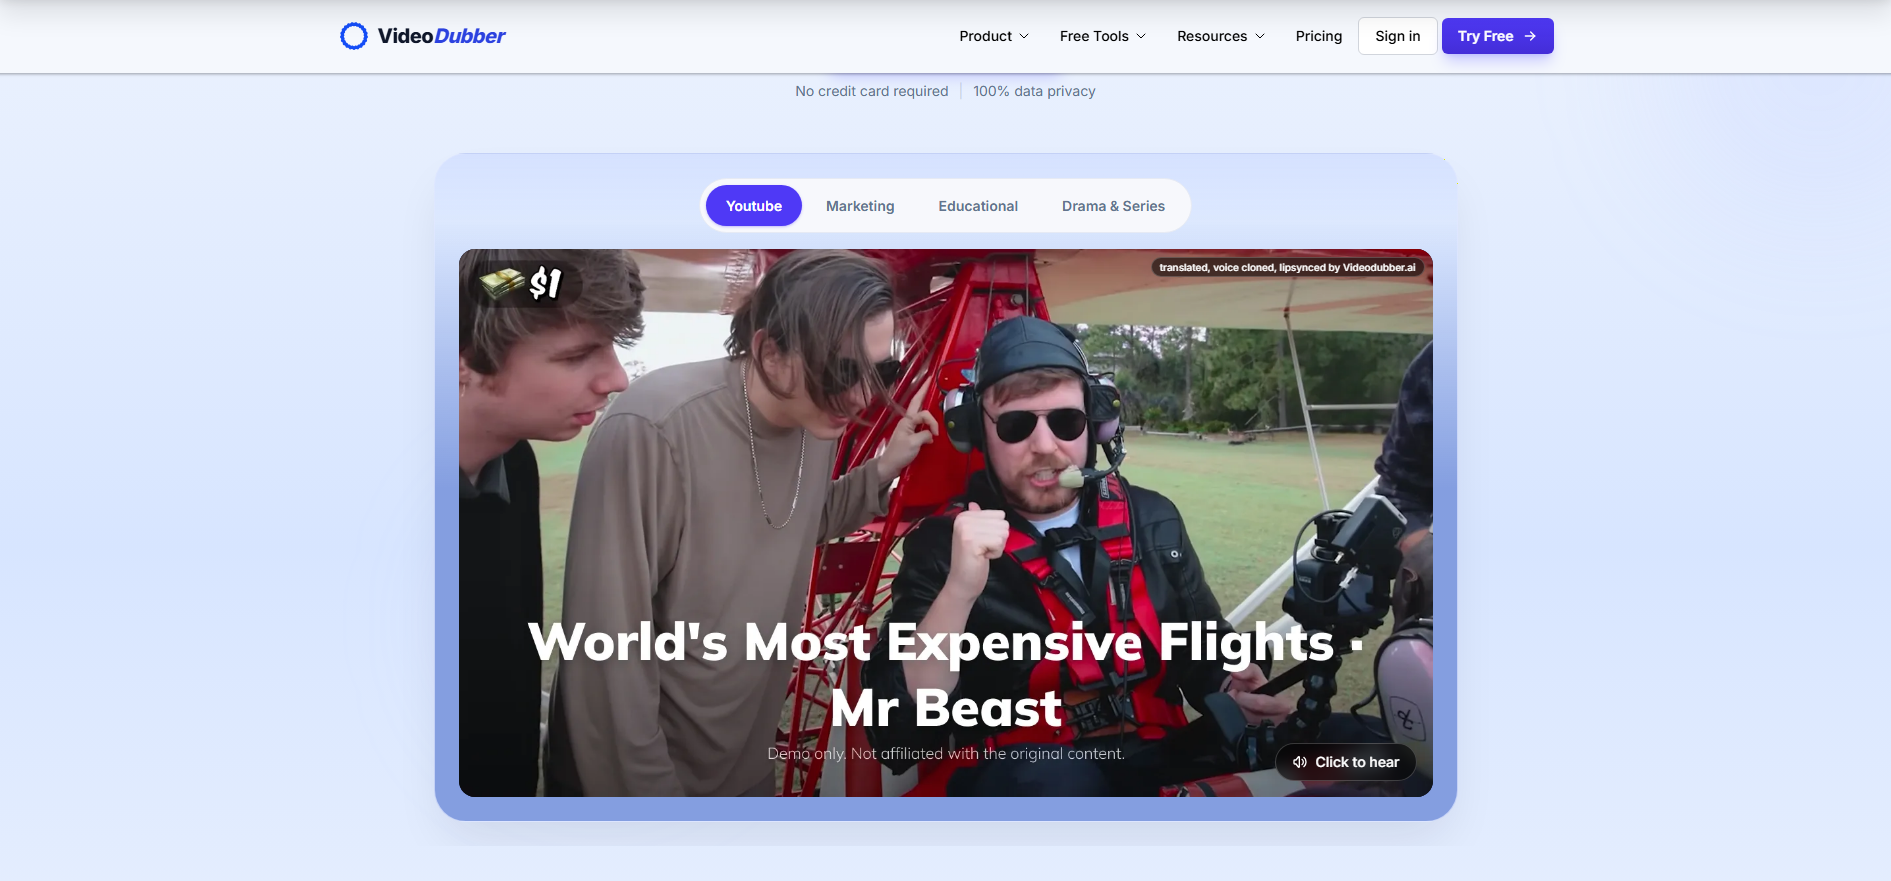Open the Free Tools dropdown
Viewport: 1891px width, 881px height.
point(1103,36)
